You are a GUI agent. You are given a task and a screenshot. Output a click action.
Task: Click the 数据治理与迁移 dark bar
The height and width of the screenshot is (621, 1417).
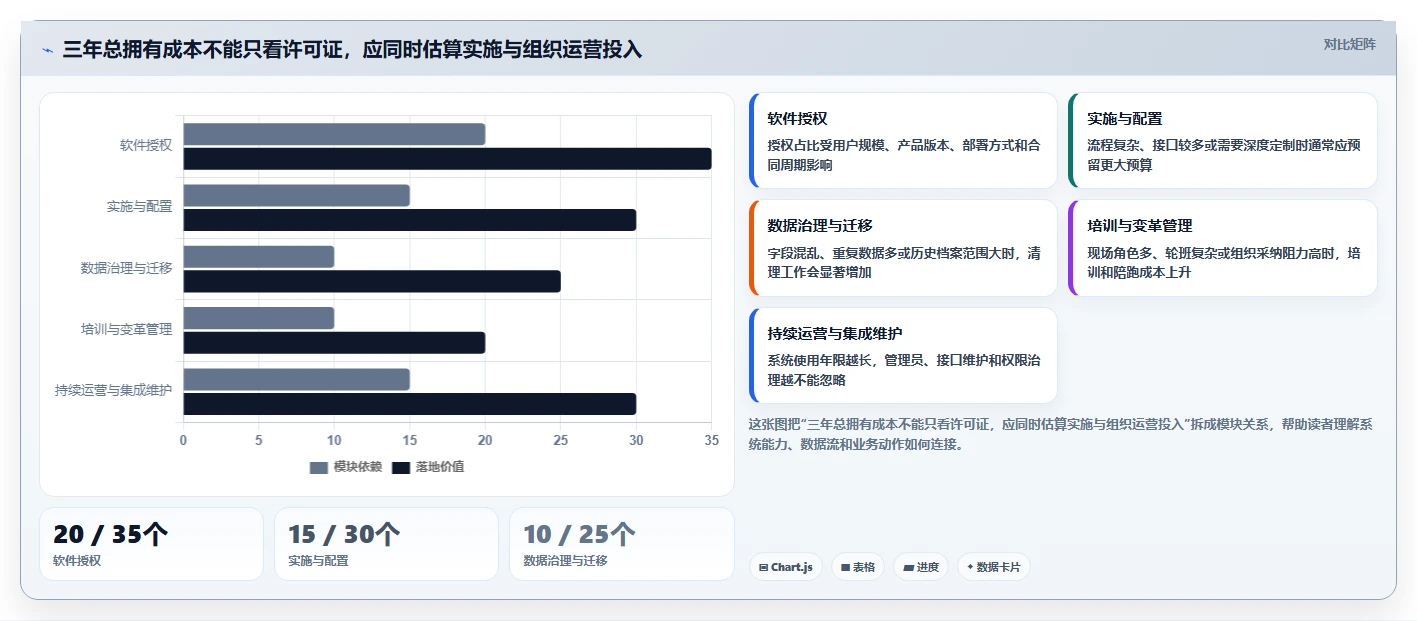tap(372, 281)
